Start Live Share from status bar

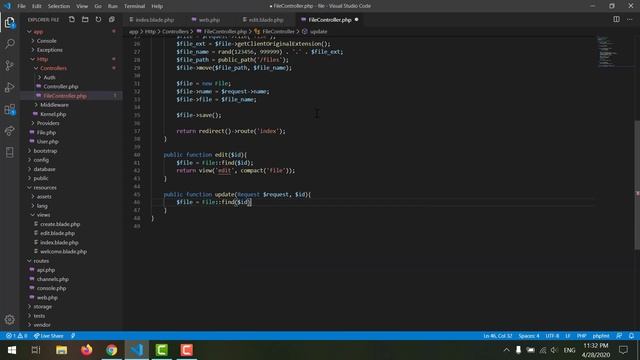click(x=49, y=336)
